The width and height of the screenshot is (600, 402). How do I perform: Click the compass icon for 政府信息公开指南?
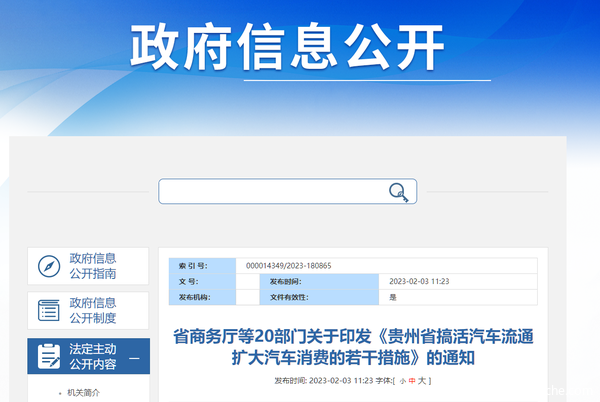48,266
